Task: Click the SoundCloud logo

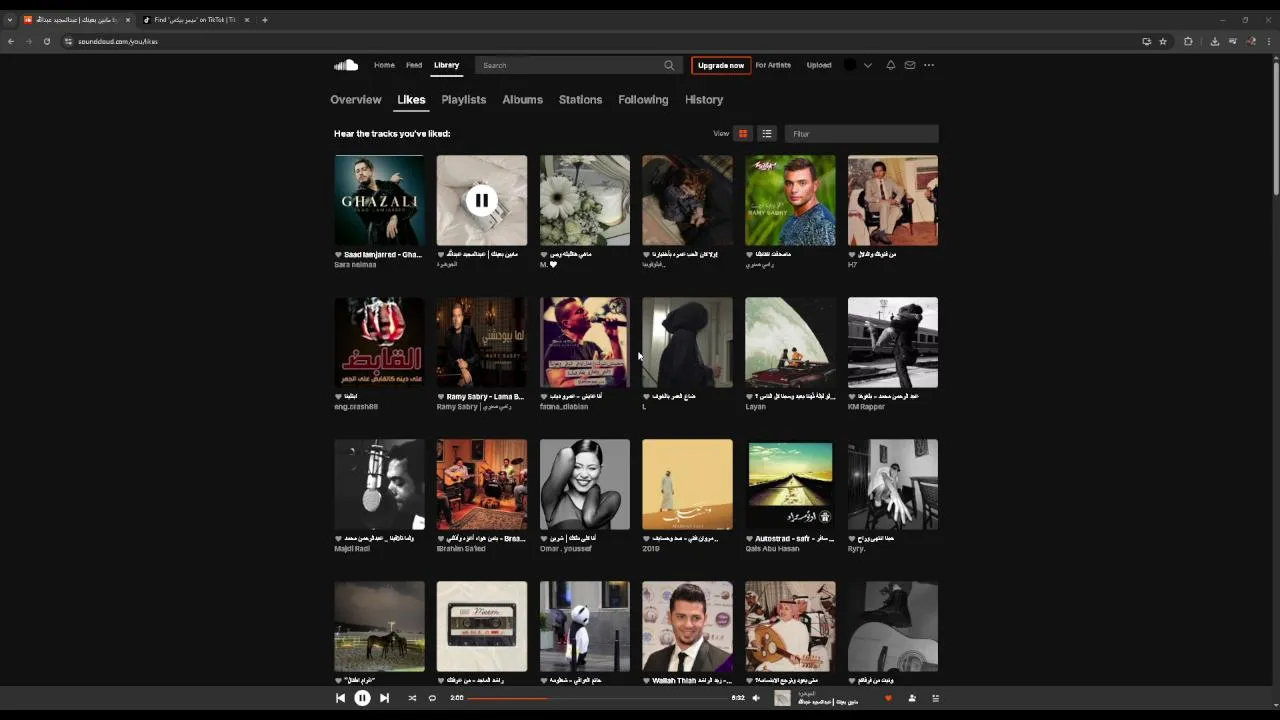Action: click(x=346, y=65)
